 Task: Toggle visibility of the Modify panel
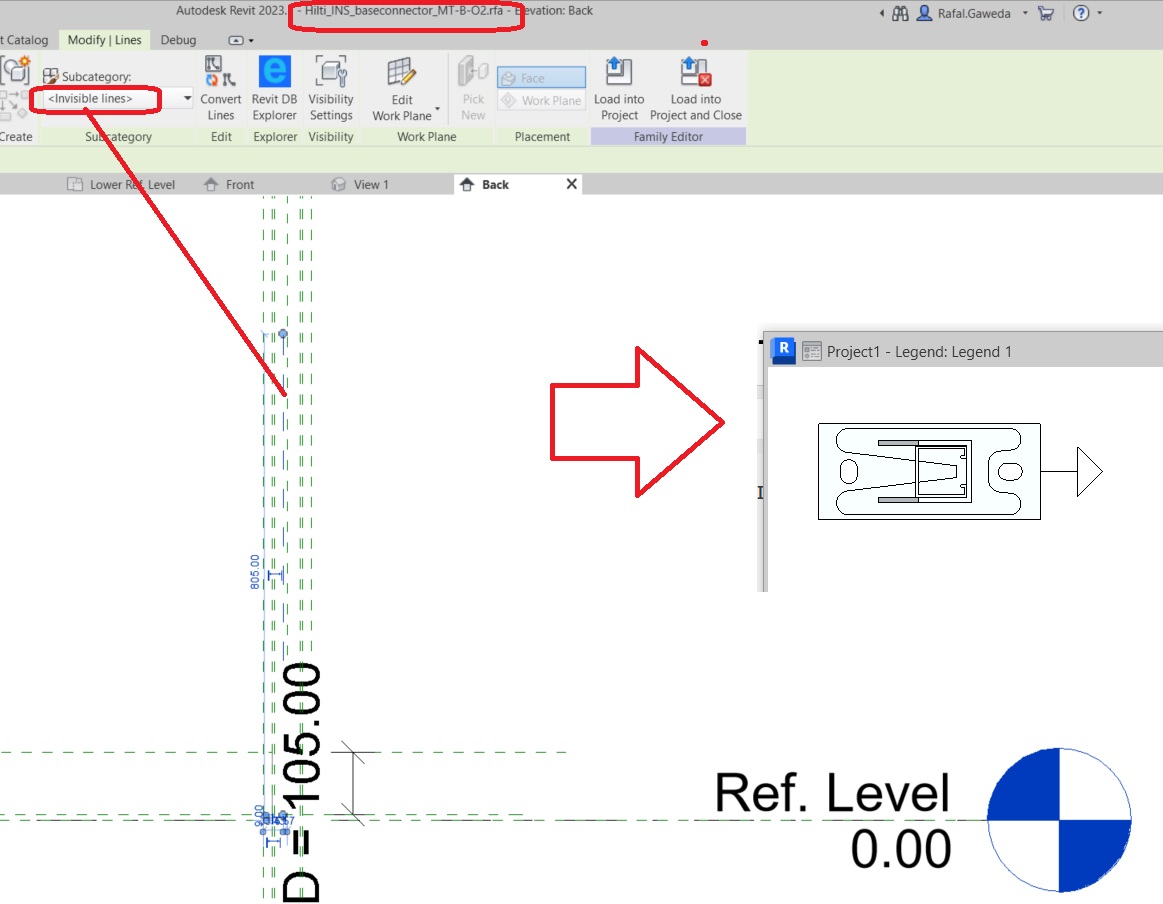(x=237, y=40)
